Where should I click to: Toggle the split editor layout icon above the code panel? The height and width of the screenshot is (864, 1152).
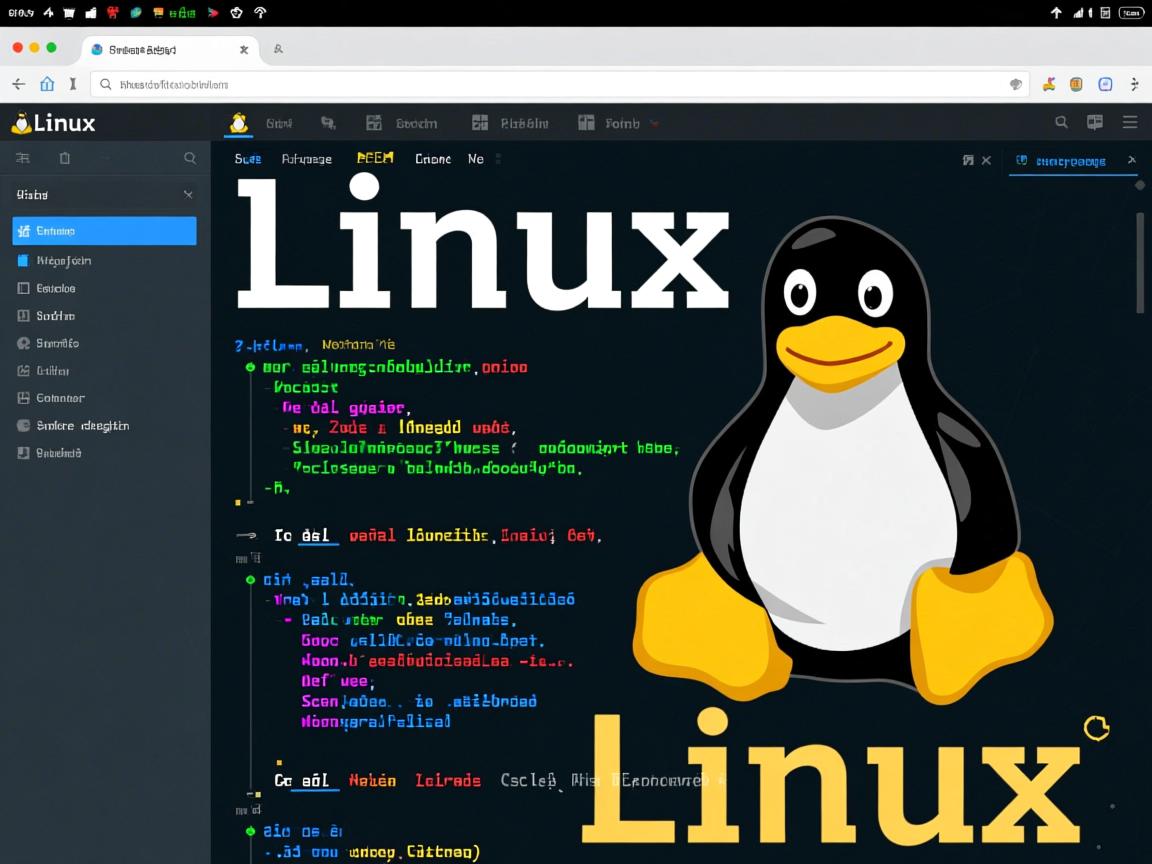[x=966, y=159]
